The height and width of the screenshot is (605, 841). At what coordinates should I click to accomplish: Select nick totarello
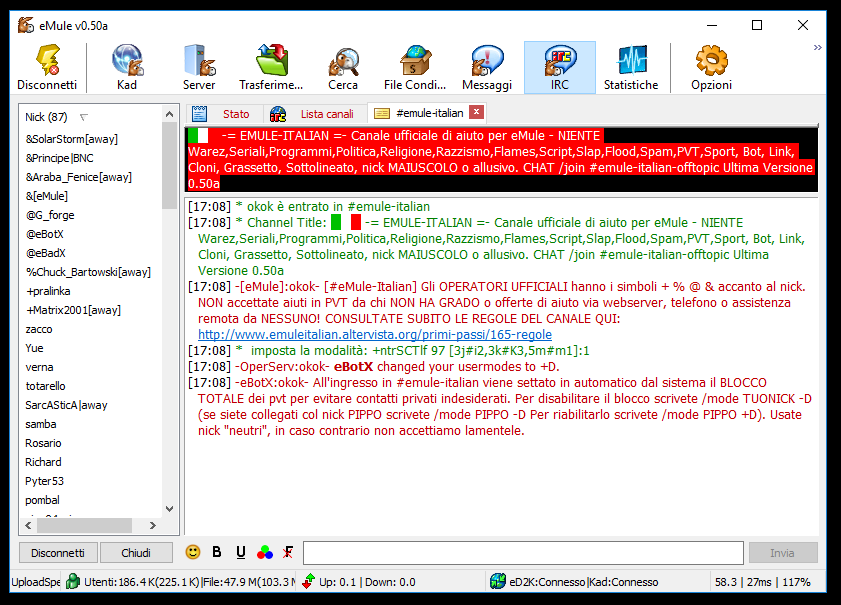[x=45, y=386]
